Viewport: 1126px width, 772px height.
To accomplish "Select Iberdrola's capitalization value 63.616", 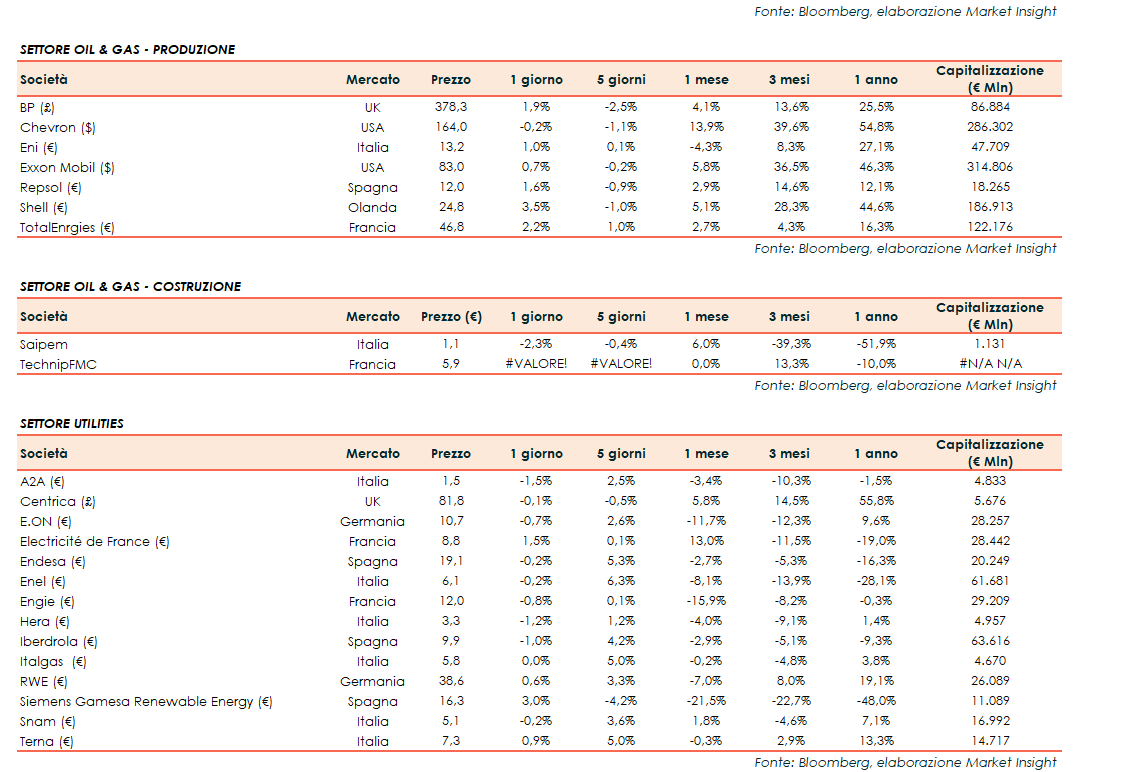I will pos(989,641).
